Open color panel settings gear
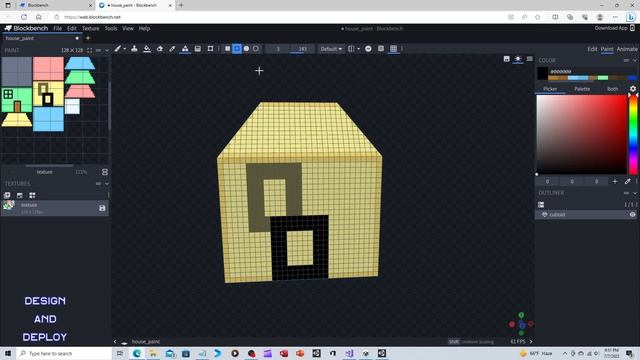 click(633, 89)
